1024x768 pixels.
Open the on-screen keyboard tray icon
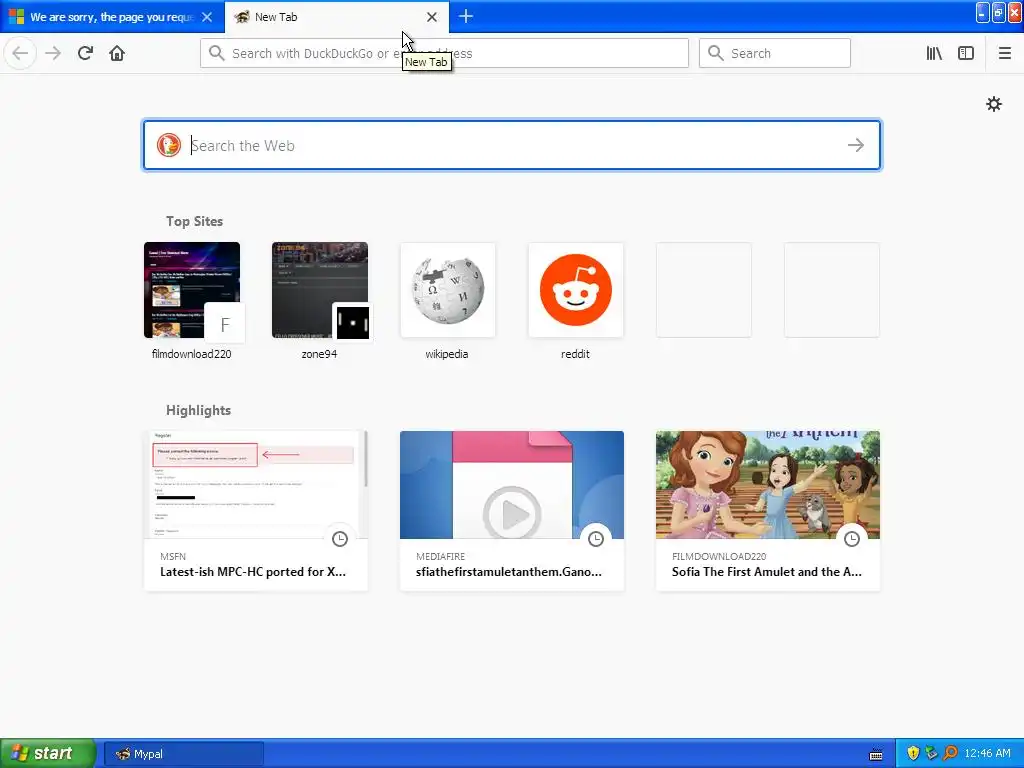[876, 754]
